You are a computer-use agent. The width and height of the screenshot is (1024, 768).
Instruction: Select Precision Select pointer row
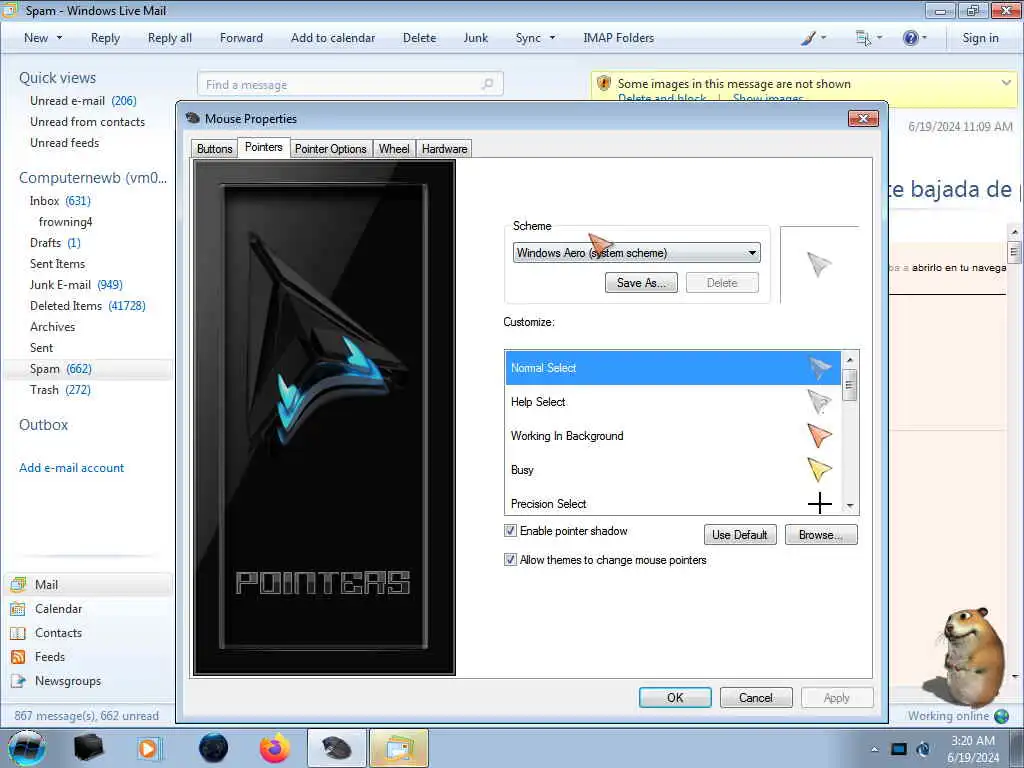pos(673,504)
